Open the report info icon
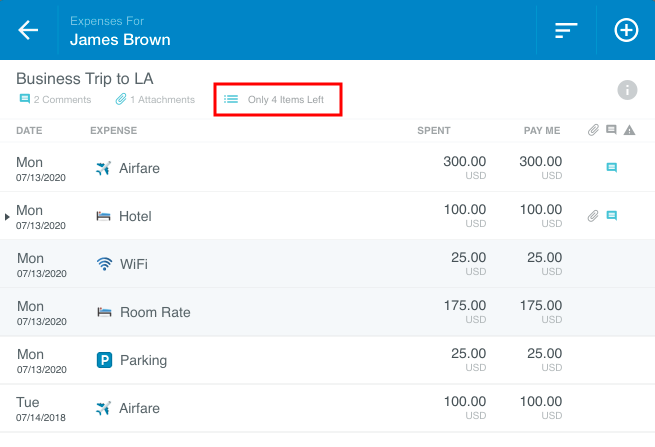Viewport: 655px width, 447px height. (x=627, y=90)
